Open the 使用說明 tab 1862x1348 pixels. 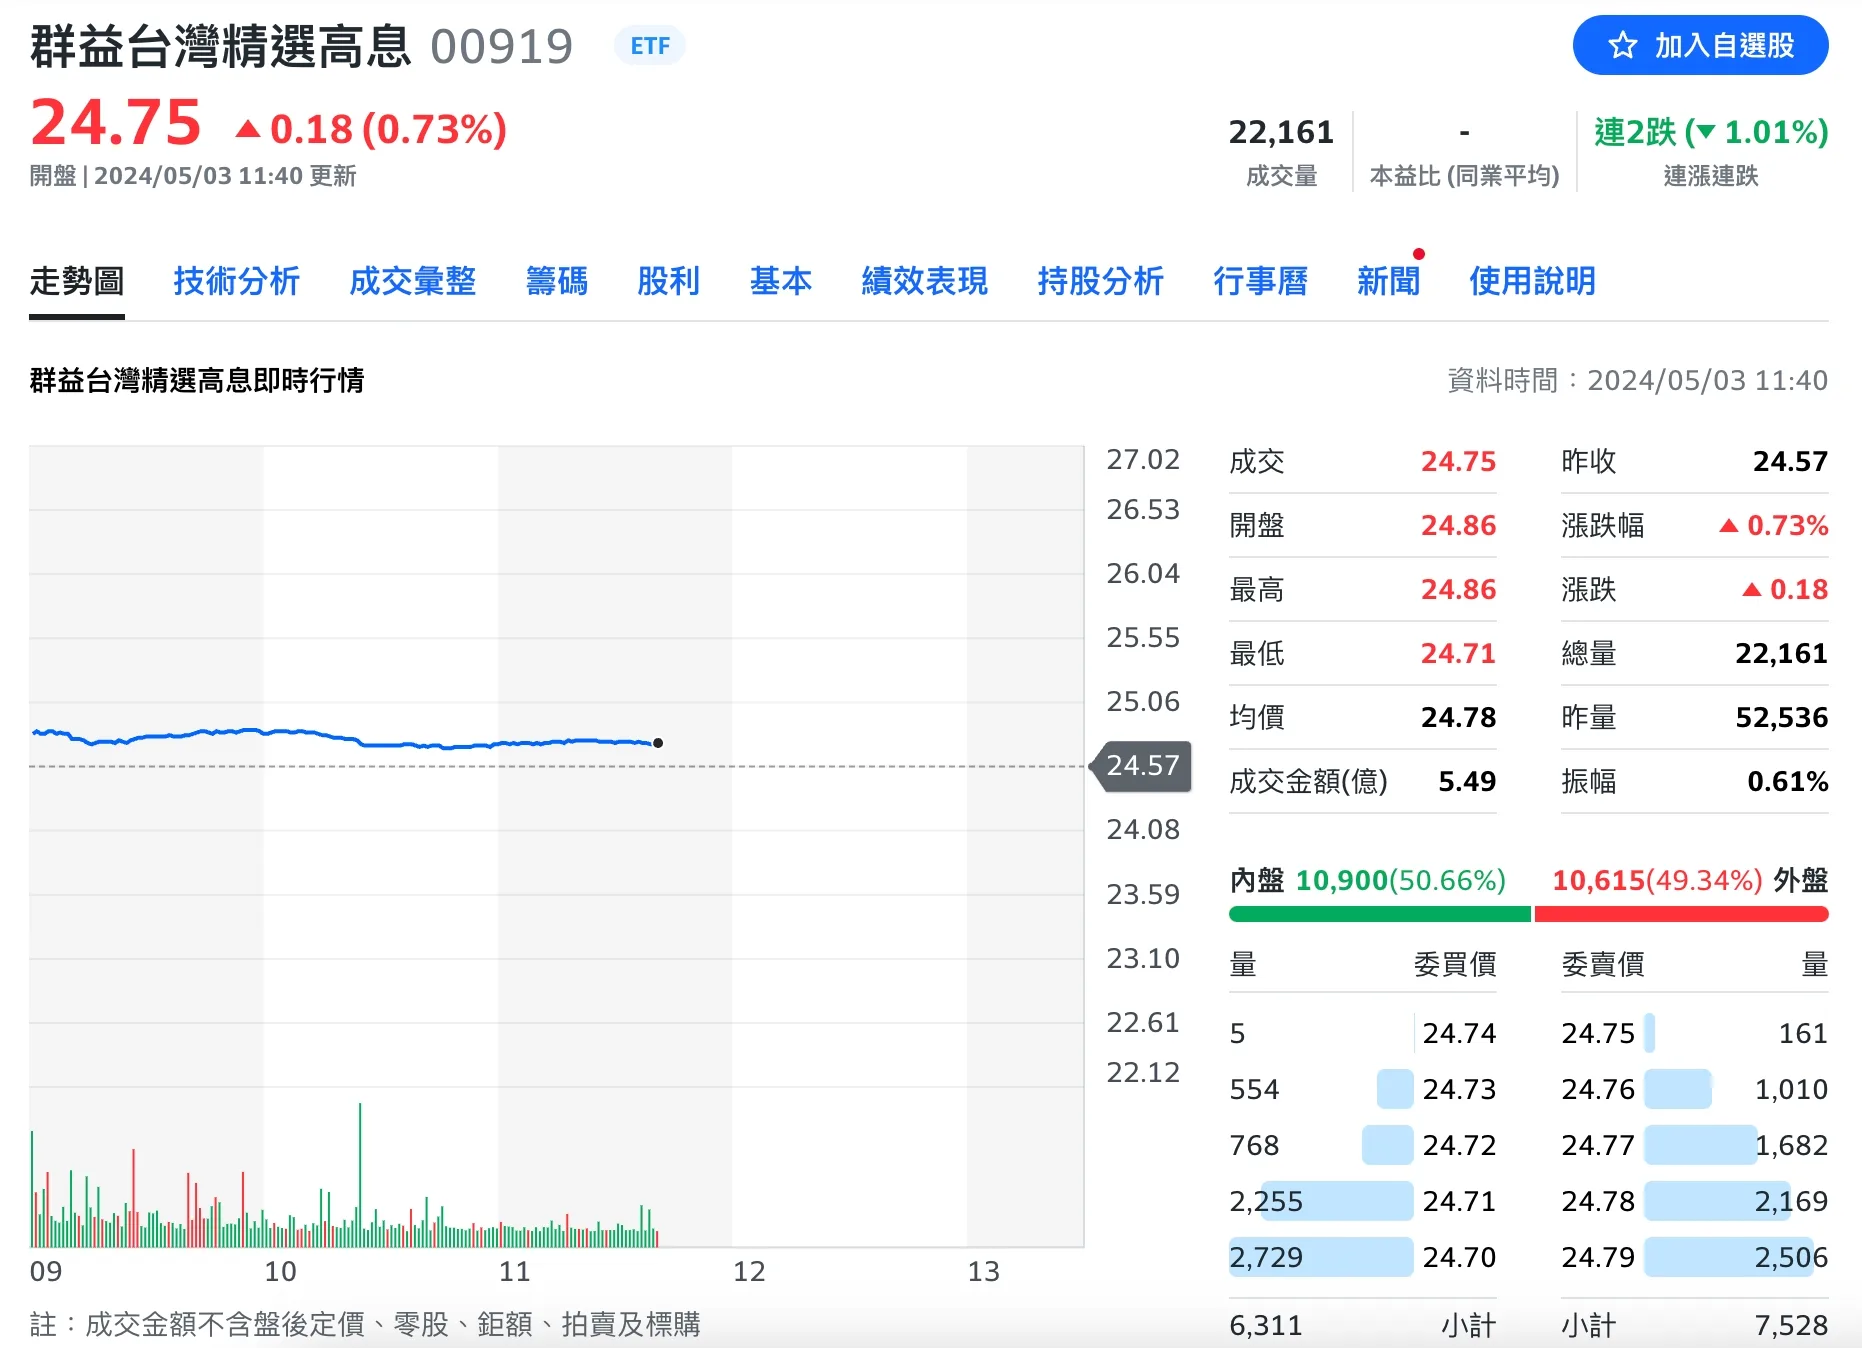tap(1533, 281)
